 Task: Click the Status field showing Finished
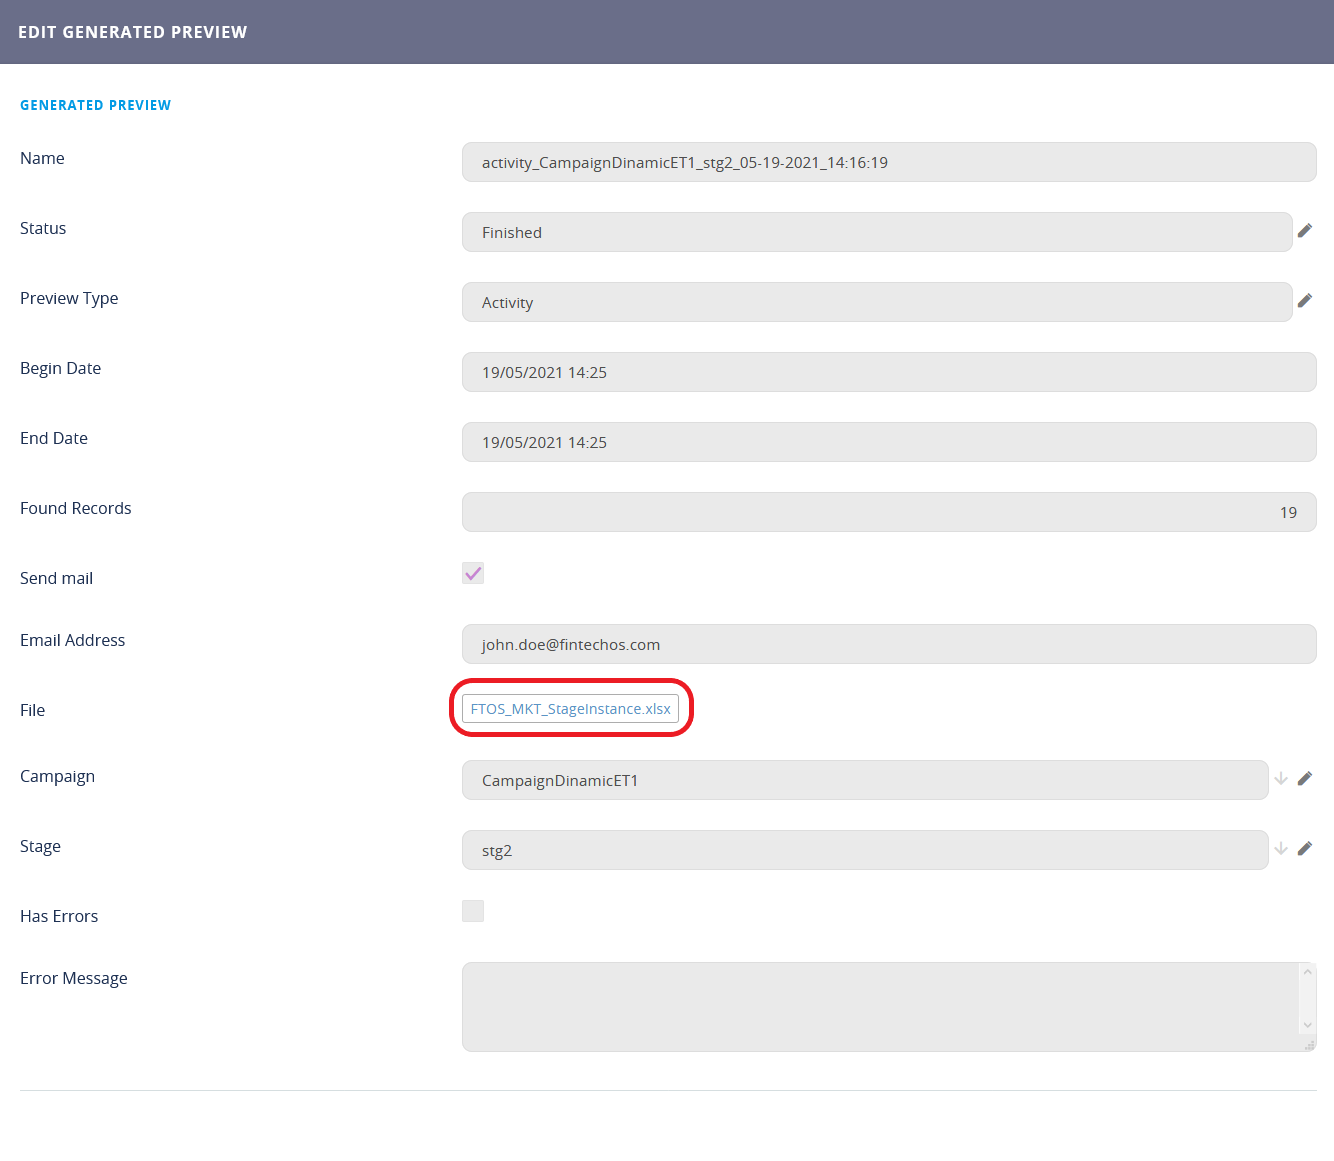876,232
